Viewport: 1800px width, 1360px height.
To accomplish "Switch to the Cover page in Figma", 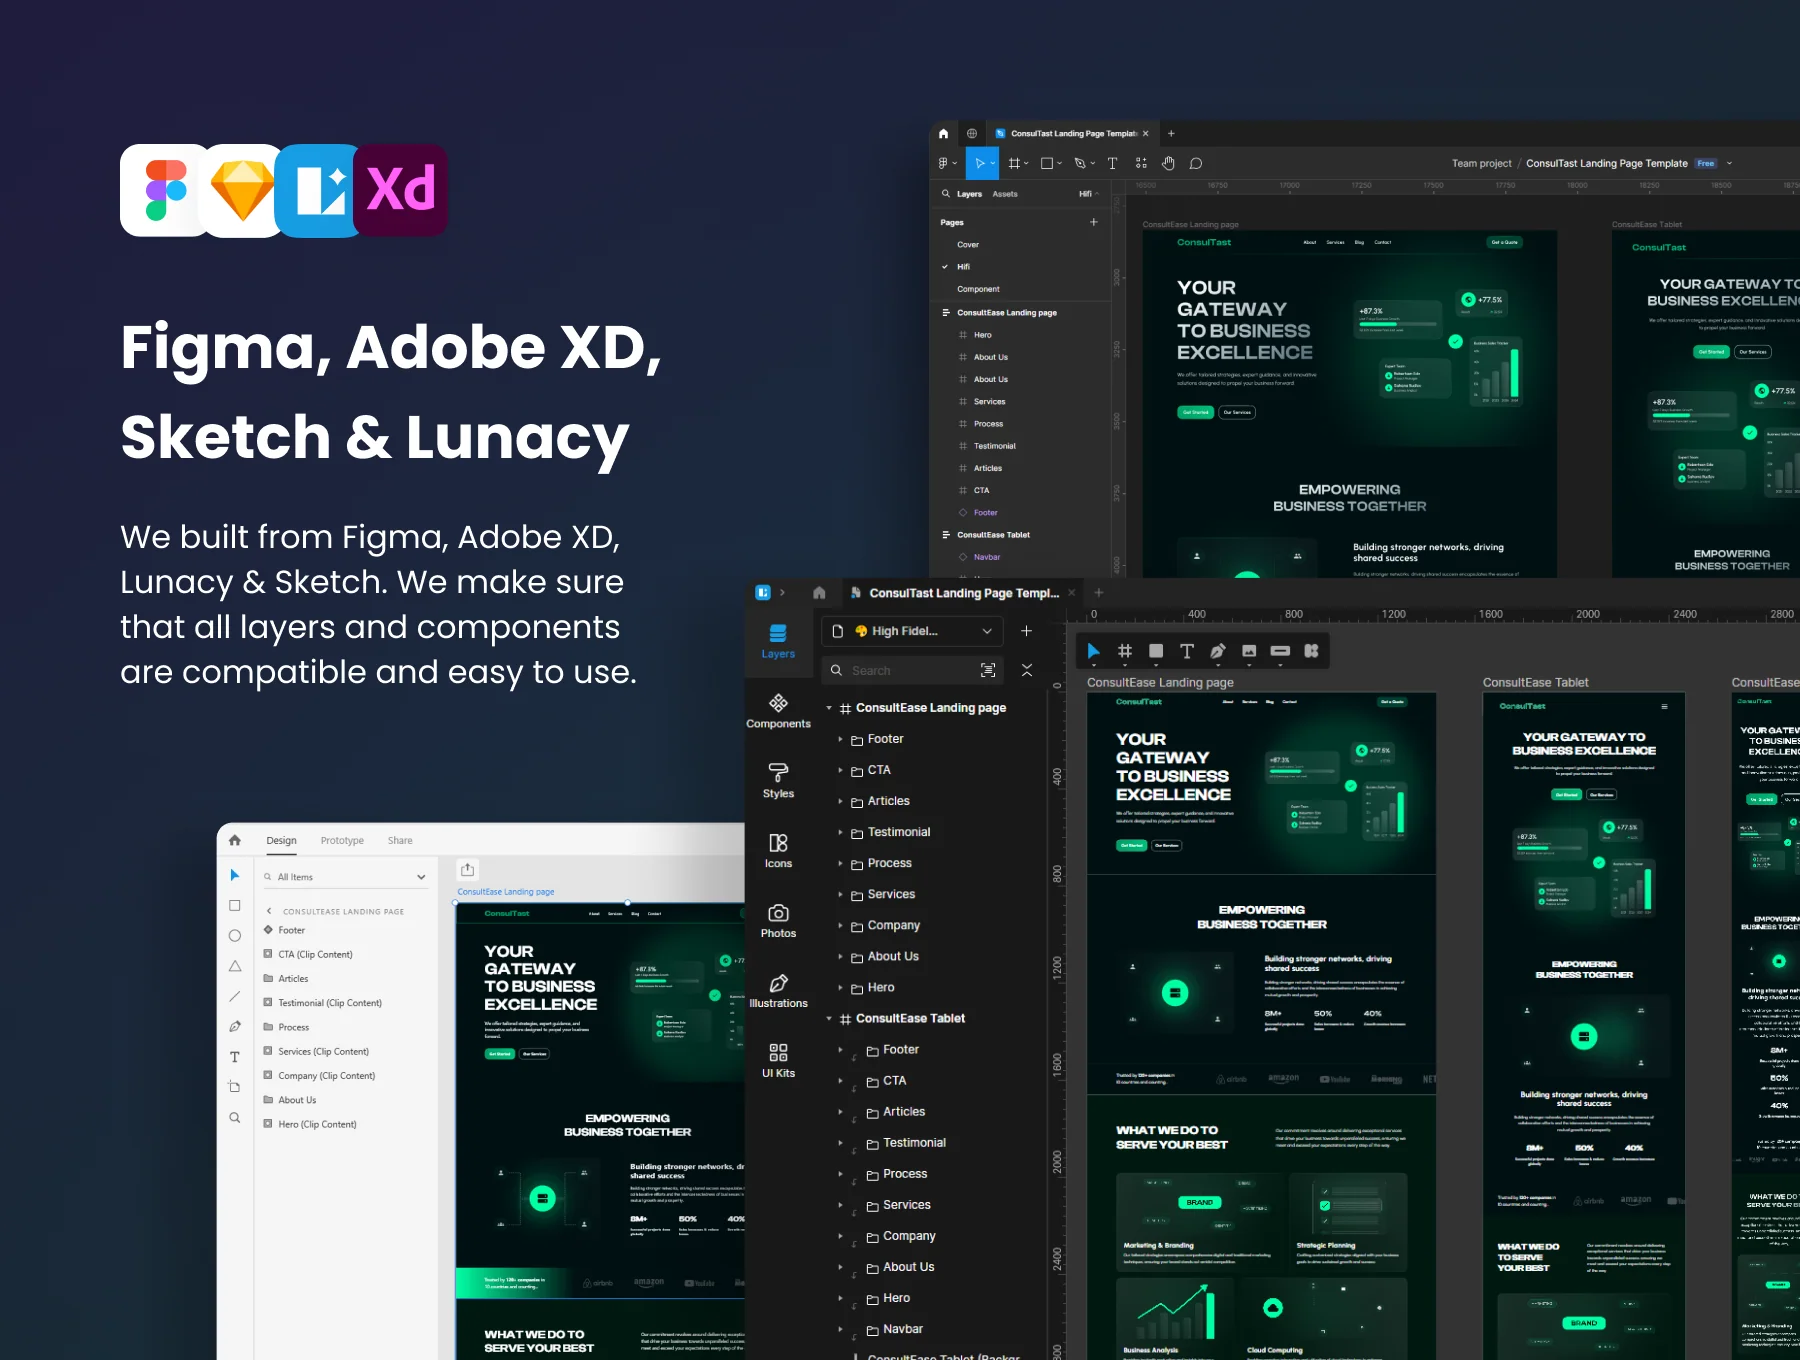I will click(968, 245).
